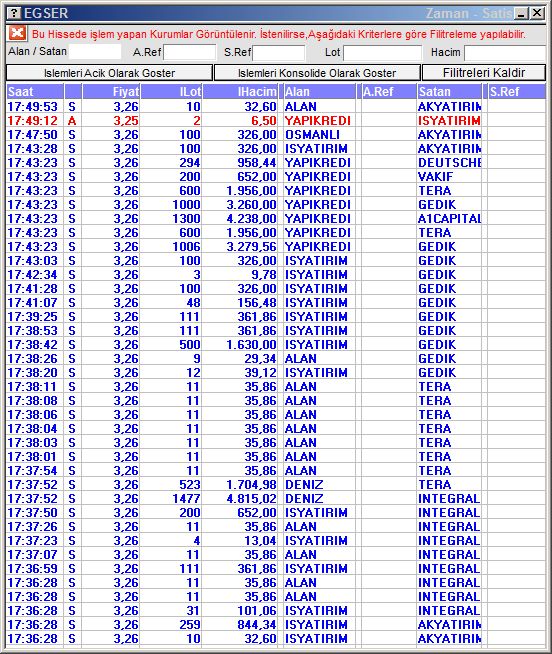
Task: Click the Satan column header
Action: pos(449,92)
